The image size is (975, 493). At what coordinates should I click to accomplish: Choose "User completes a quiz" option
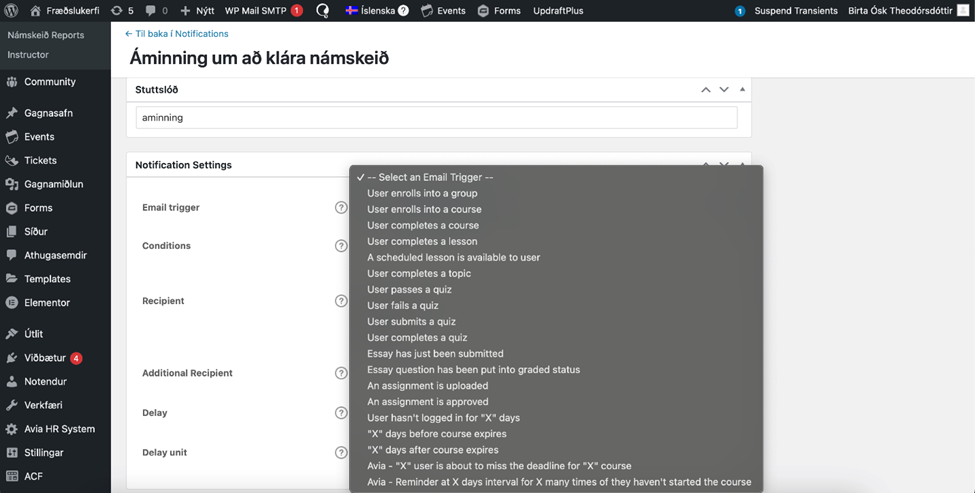point(417,337)
